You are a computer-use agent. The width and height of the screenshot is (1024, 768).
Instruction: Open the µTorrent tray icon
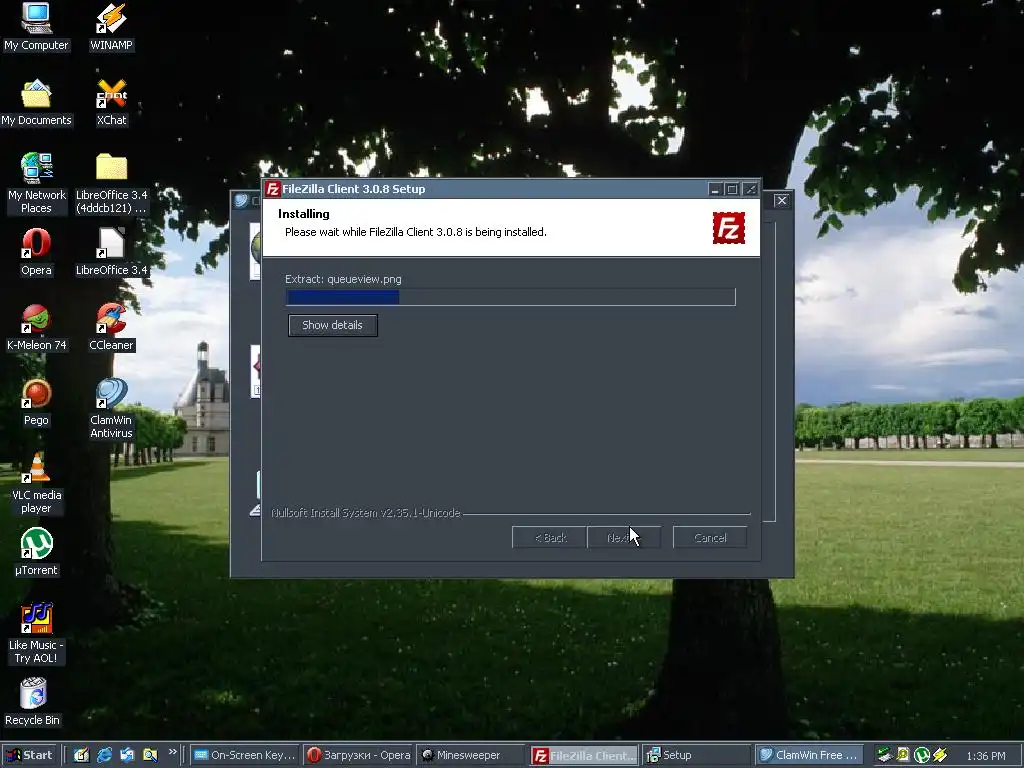click(x=921, y=755)
